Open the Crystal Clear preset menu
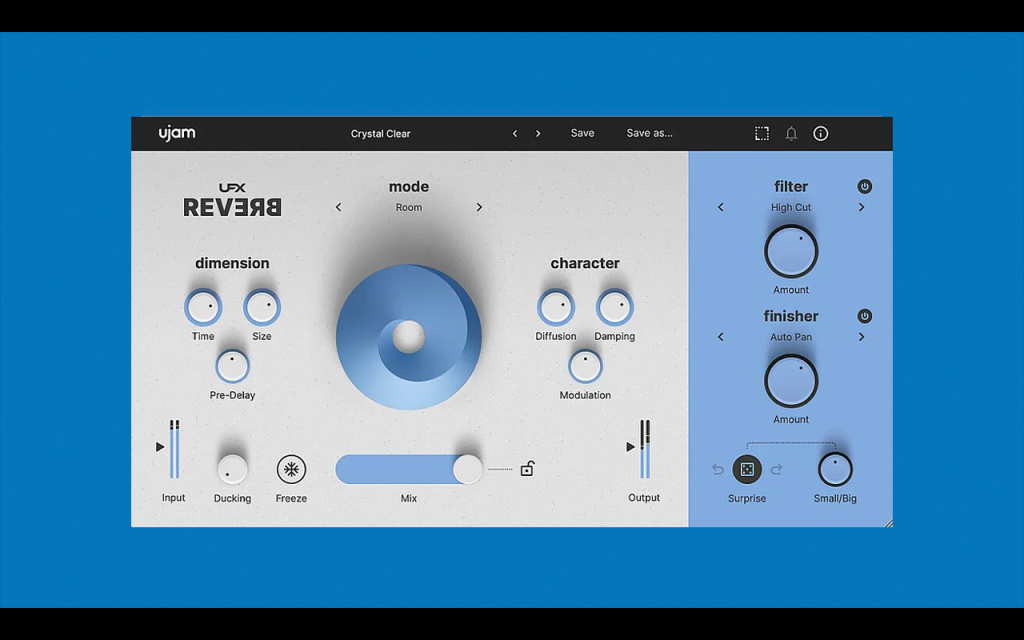The image size is (1024, 640). click(x=381, y=134)
